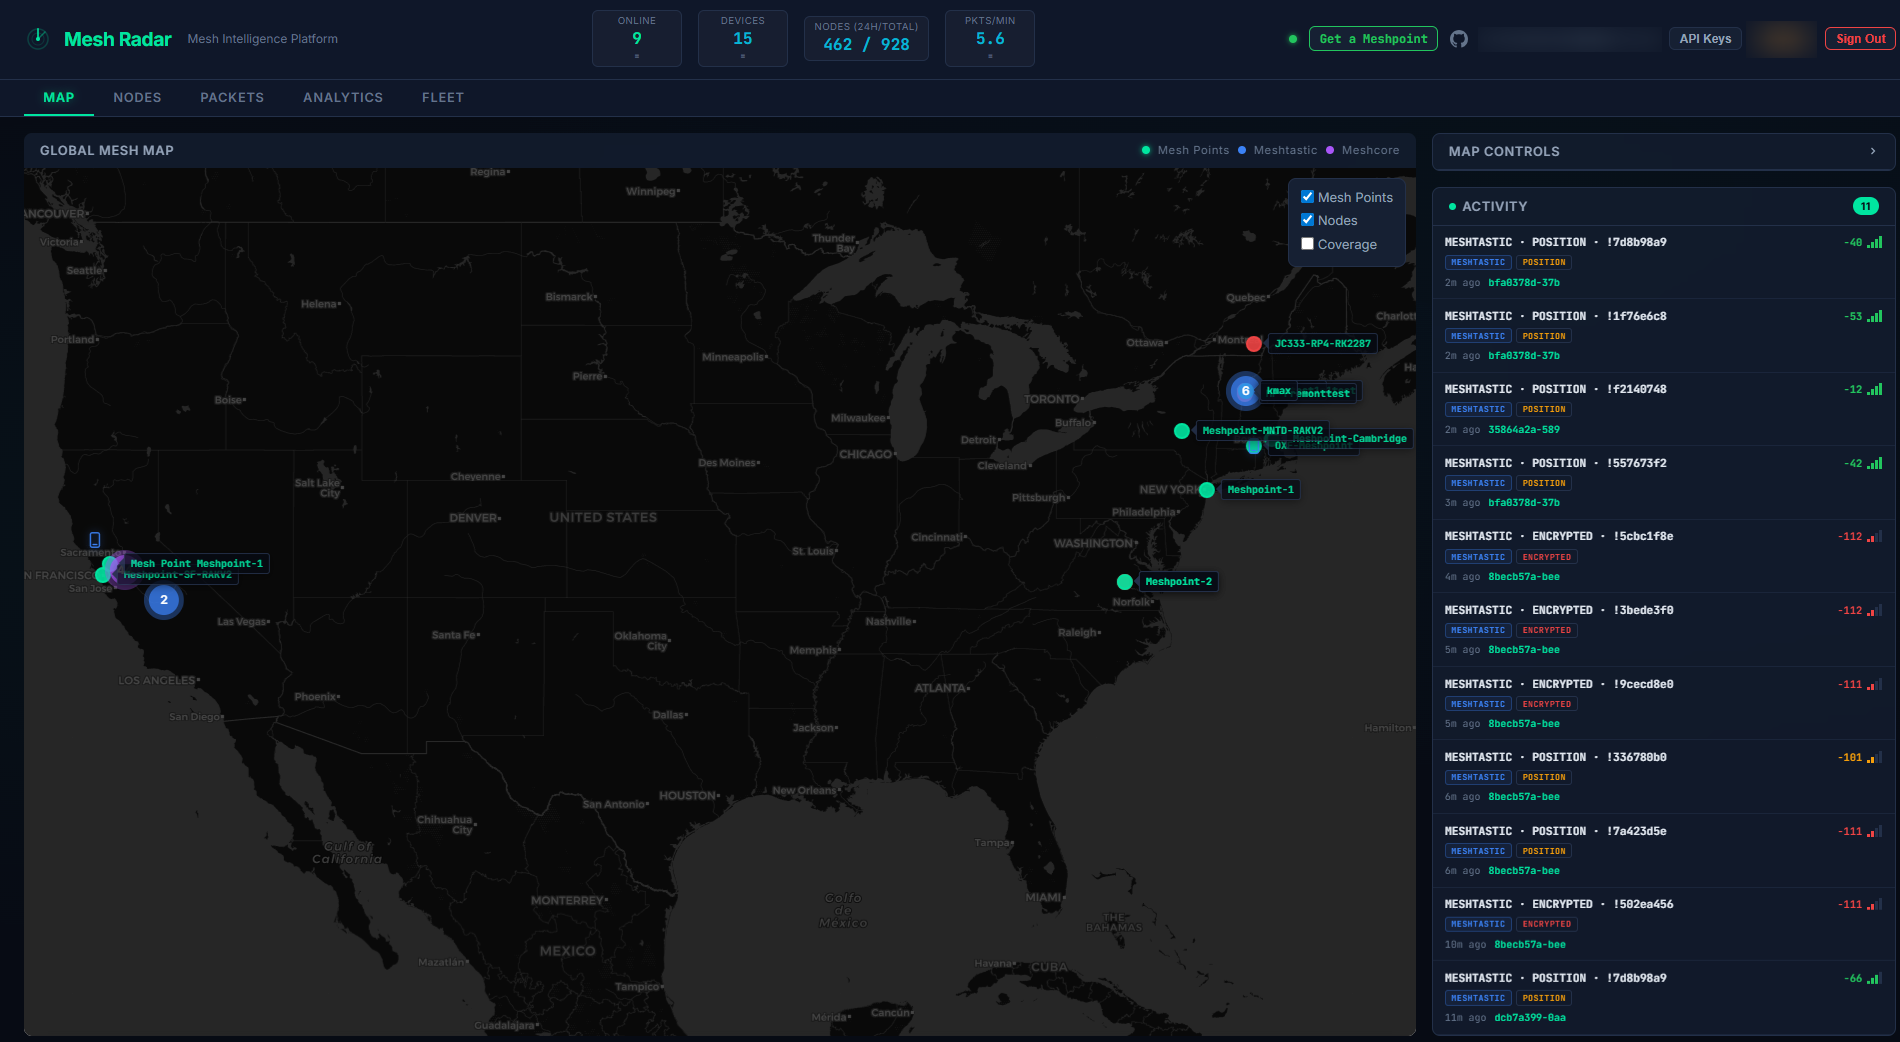Click signal bars icon for !557673f2
1900x1042 pixels.
pyautogui.click(x=1875, y=463)
